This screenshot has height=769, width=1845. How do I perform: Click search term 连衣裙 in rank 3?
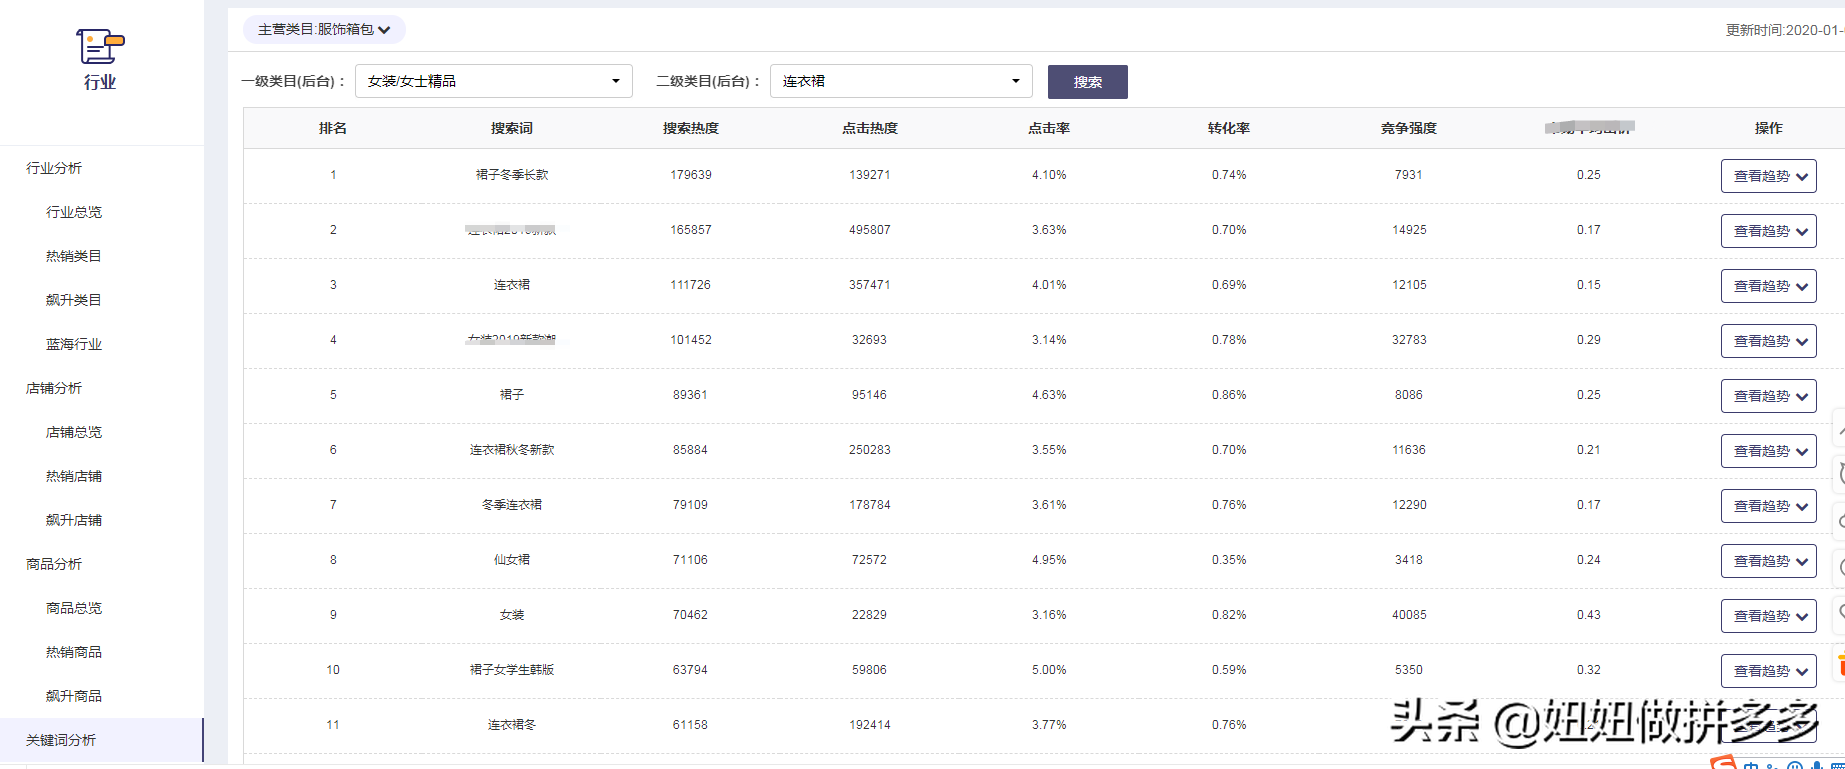pos(512,285)
